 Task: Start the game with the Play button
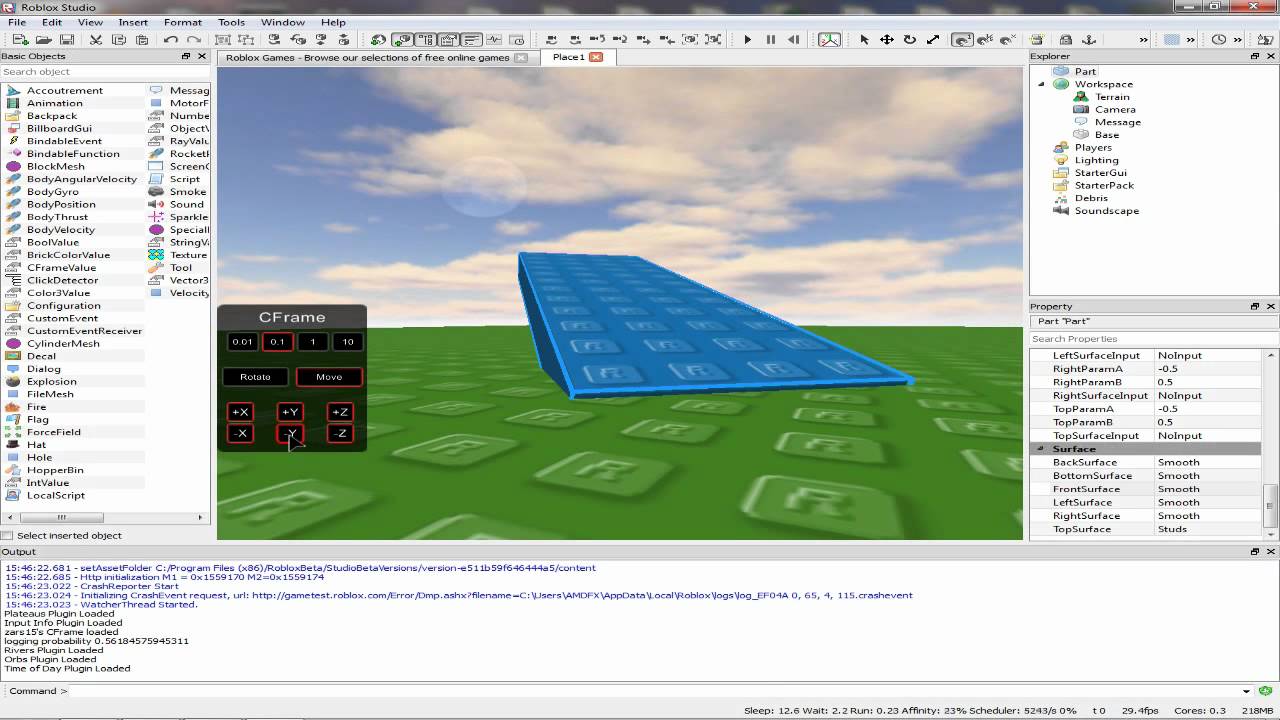[747, 40]
